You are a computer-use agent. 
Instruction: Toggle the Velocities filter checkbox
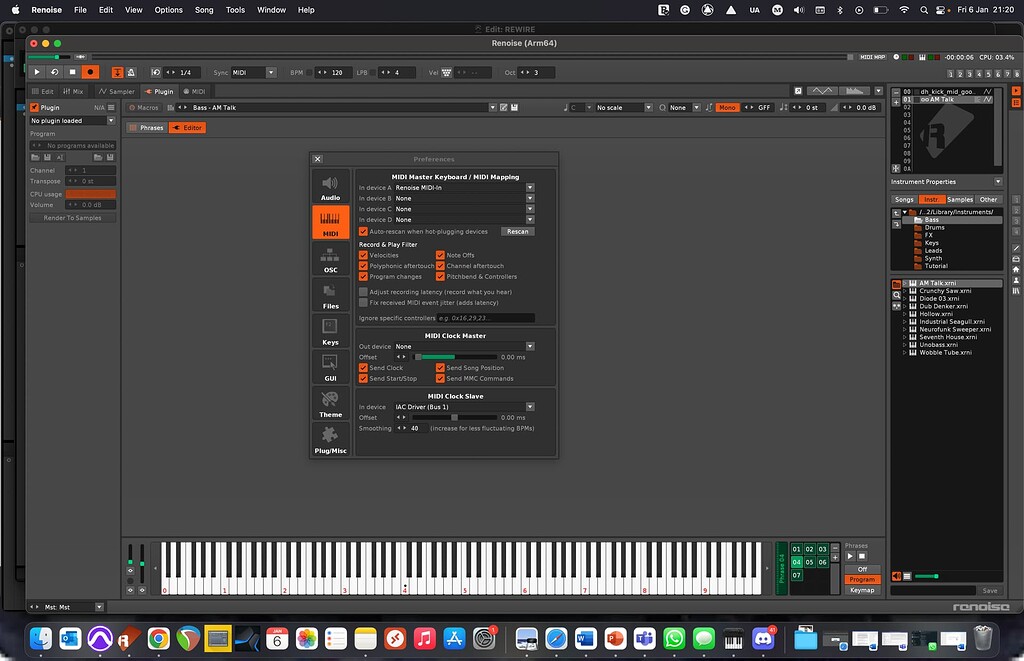(363, 255)
